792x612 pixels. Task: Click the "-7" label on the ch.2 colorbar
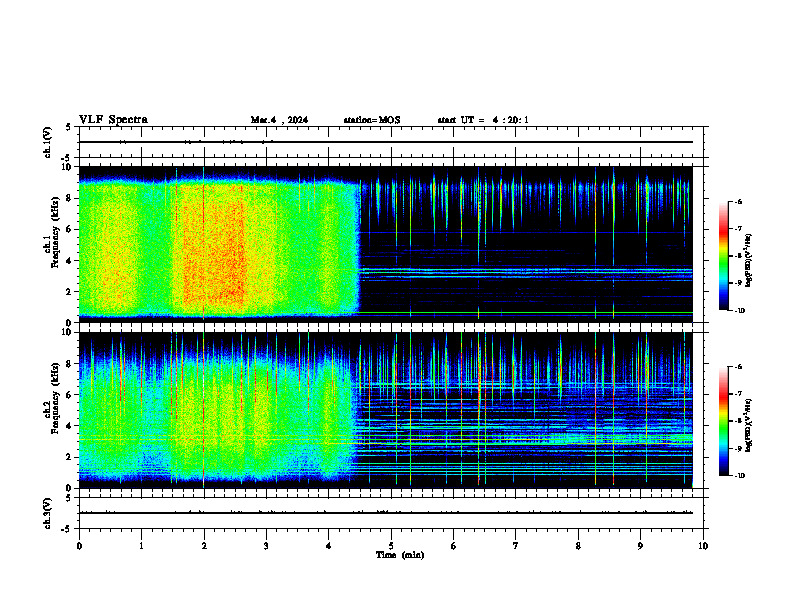point(738,394)
